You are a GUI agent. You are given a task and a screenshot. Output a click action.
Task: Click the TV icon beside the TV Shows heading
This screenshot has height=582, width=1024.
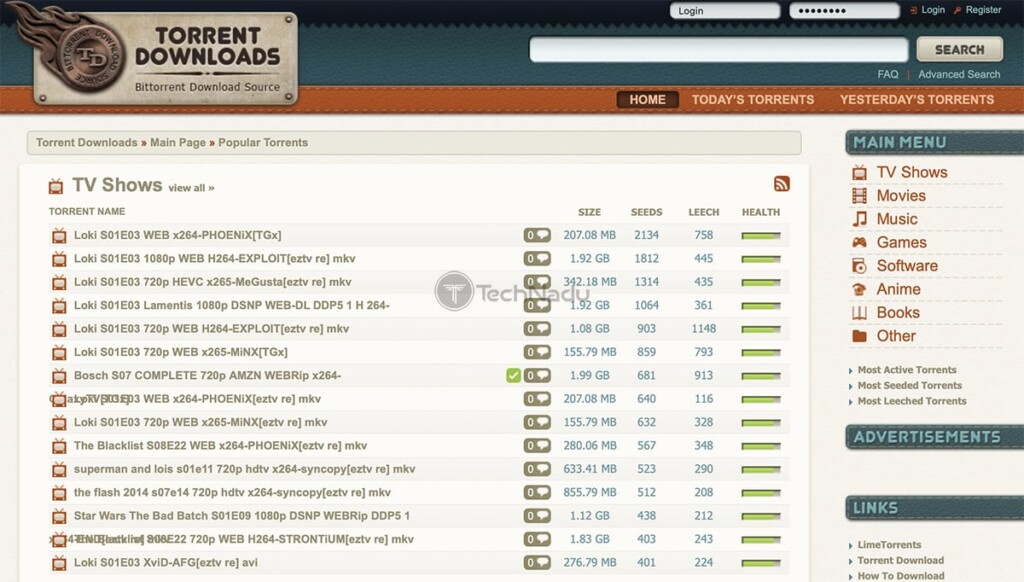(x=56, y=187)
